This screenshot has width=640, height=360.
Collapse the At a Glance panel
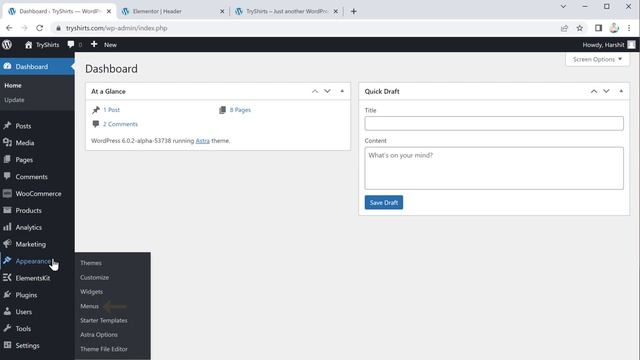(x=342, y=91)
